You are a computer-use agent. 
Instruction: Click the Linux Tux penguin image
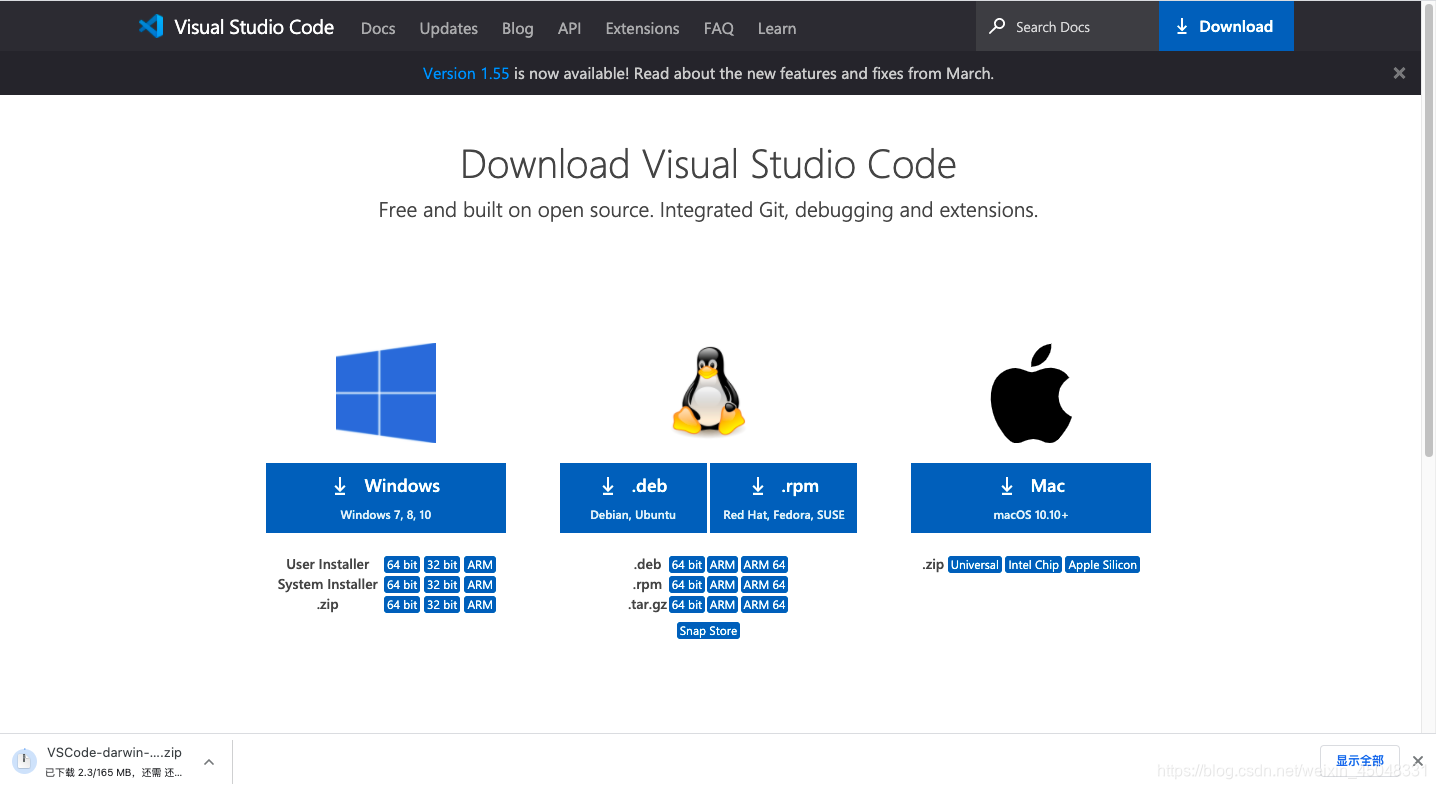[x=708, y=392]
